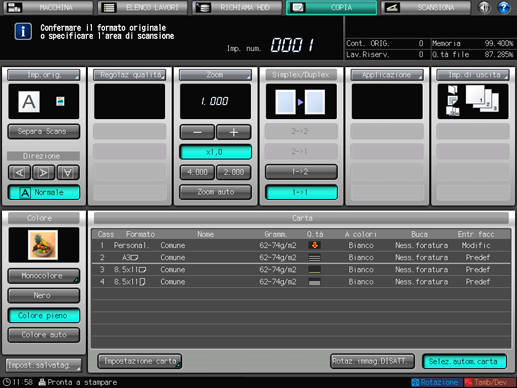
Task: Select Colore auto mode
Action: pyautogui.click(x=44, y=335)
